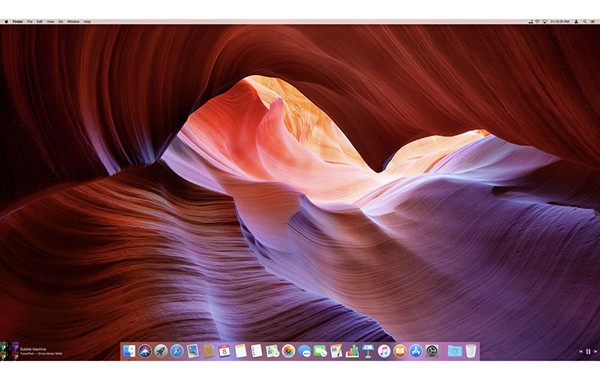Open the Apple menu

coord(6,21)
